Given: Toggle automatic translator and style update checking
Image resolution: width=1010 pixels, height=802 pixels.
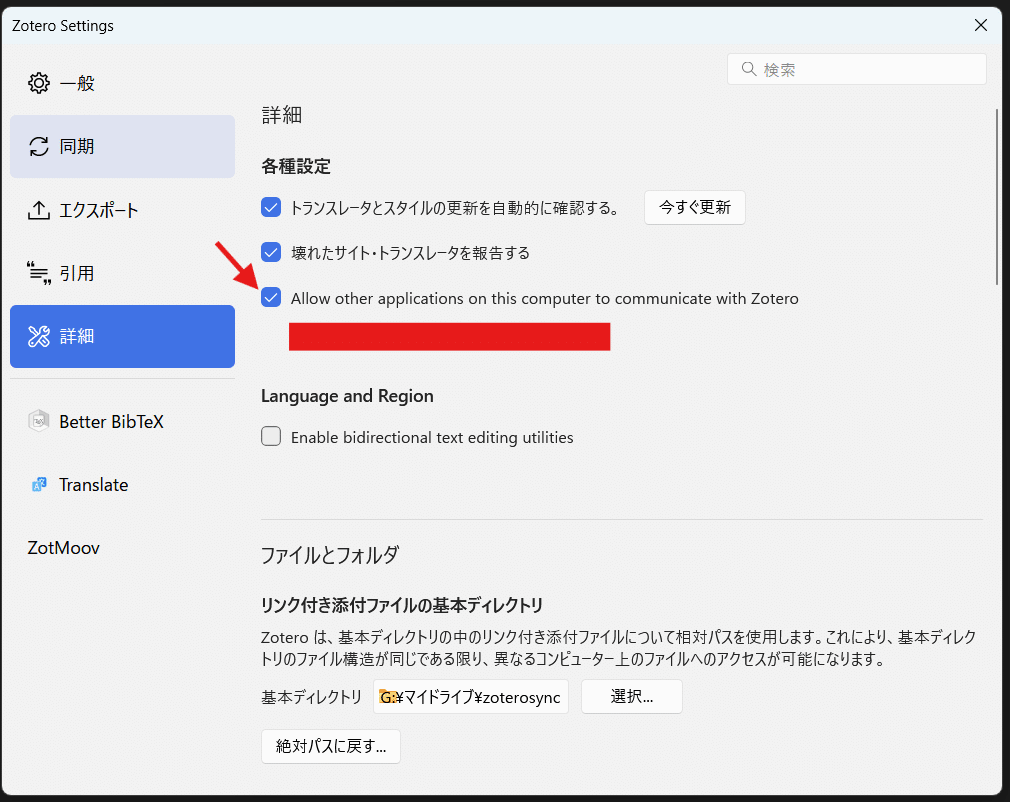Looking at the screenshot, I should [271, 207].
